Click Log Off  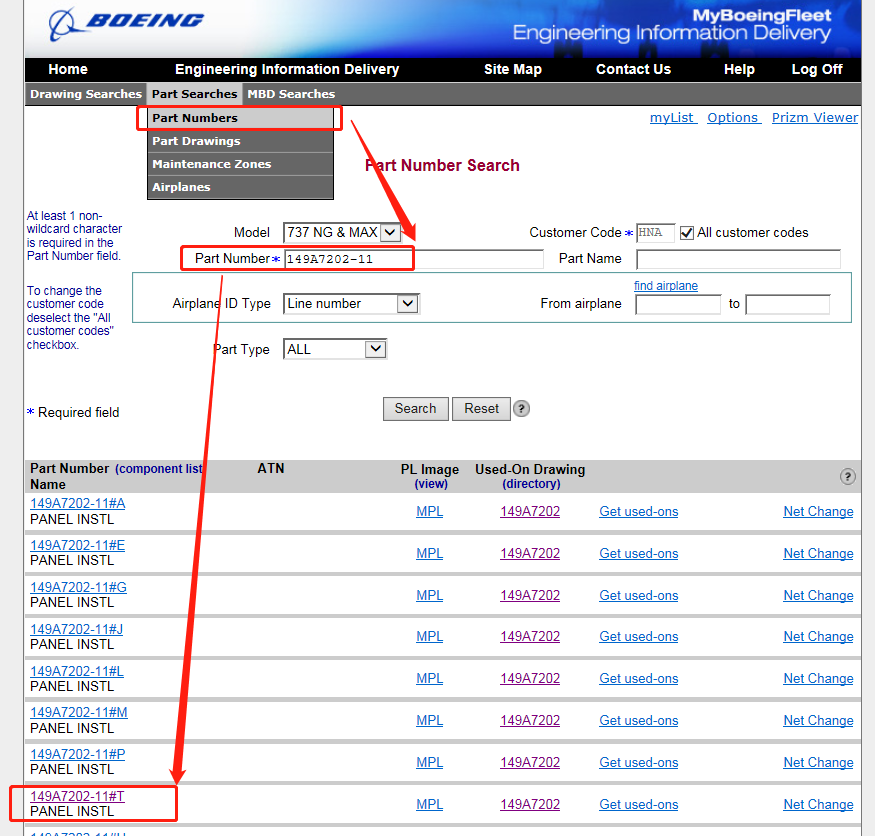817,69
